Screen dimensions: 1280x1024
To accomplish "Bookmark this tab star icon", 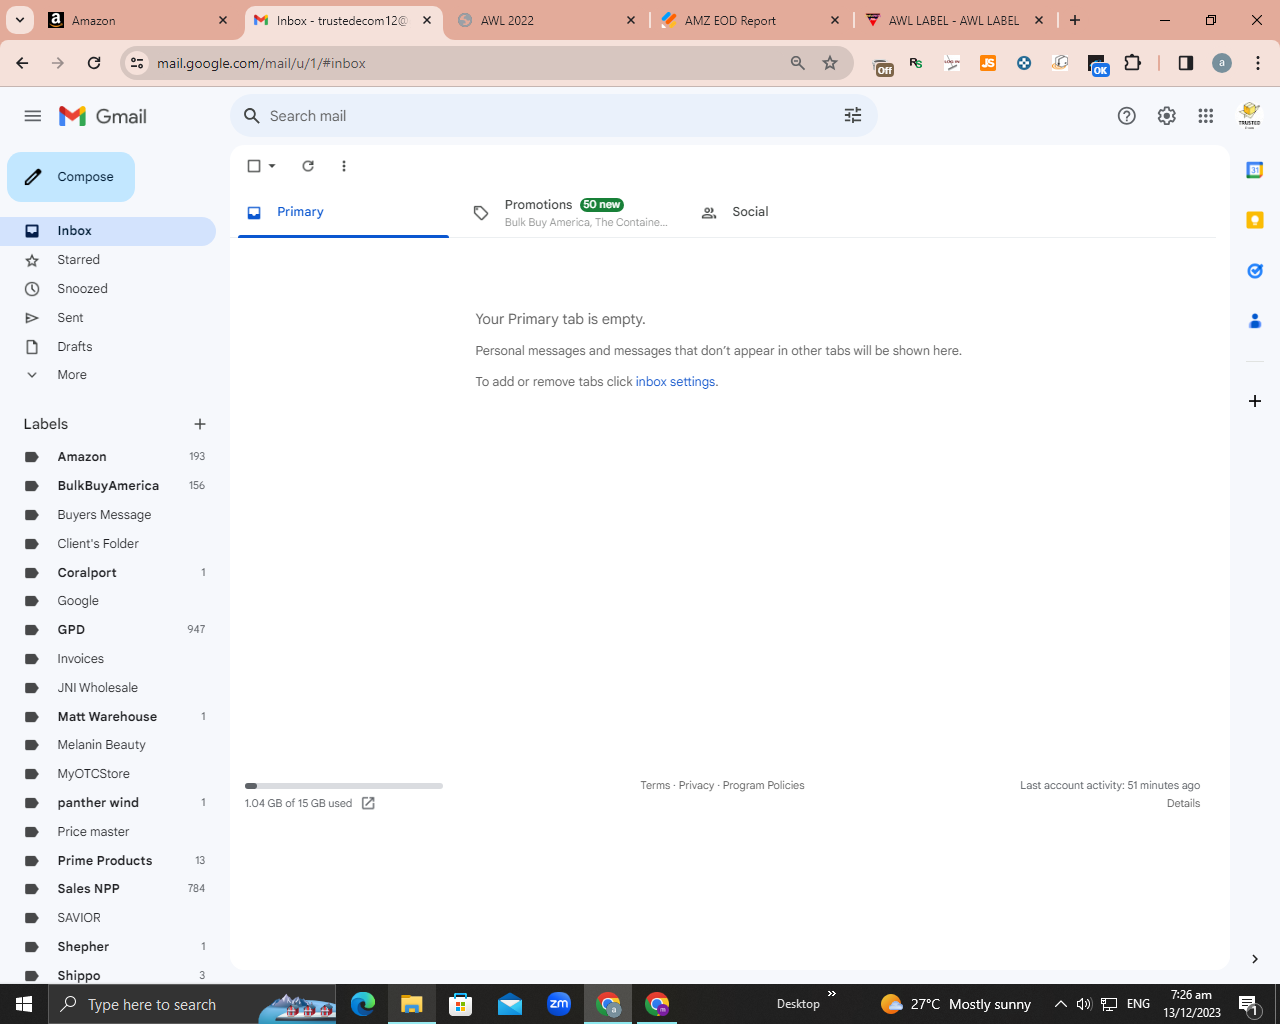I will point(830,63).
